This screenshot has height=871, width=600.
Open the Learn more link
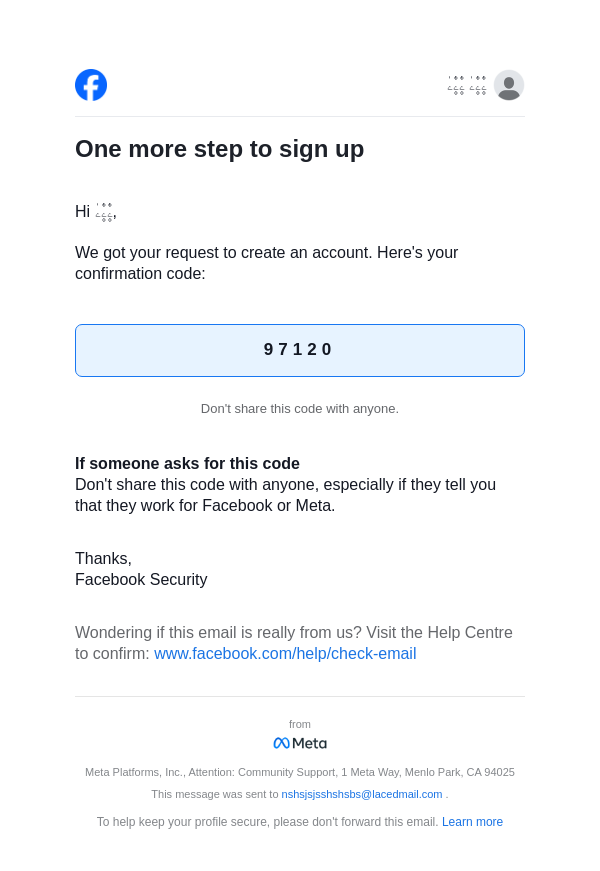point(472,822)
